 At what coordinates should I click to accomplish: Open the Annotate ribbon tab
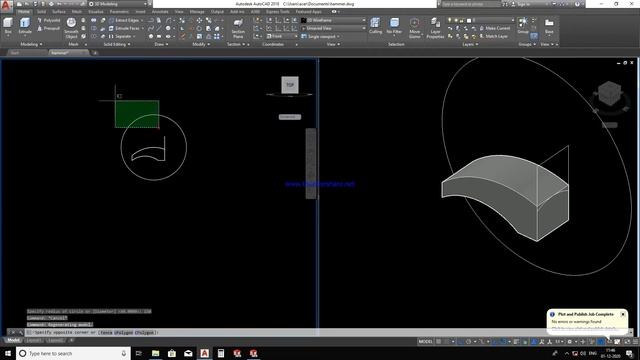[160, 11]
